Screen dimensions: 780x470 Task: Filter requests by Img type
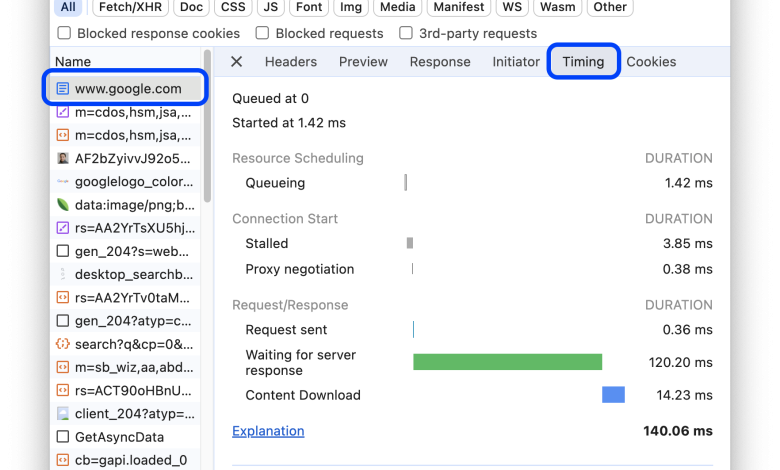click(x=351, y=7)
